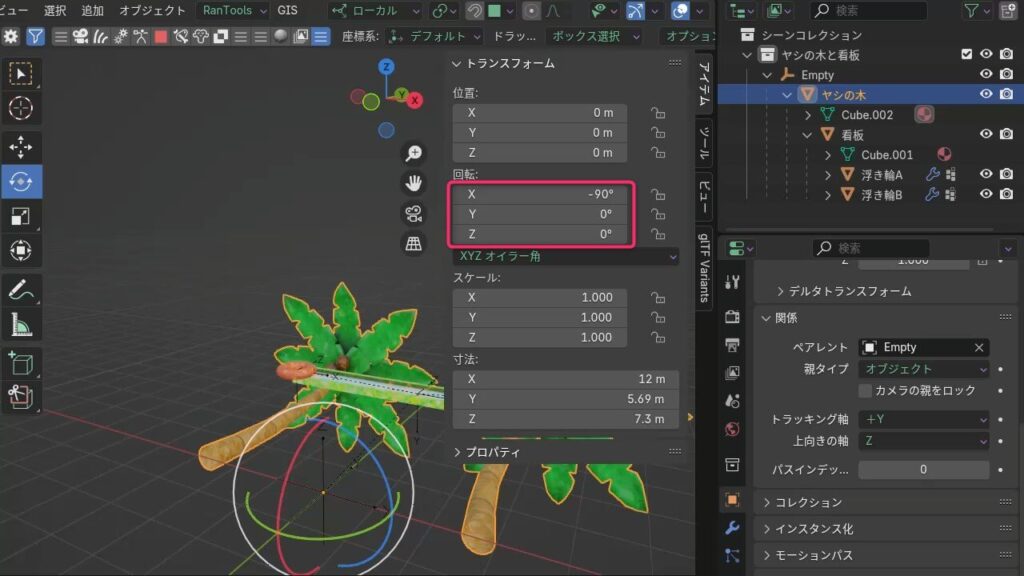The height and width of the screenshot is (576, 1024).
Task: Activate the Rotate tool
Action: (21, 182)
